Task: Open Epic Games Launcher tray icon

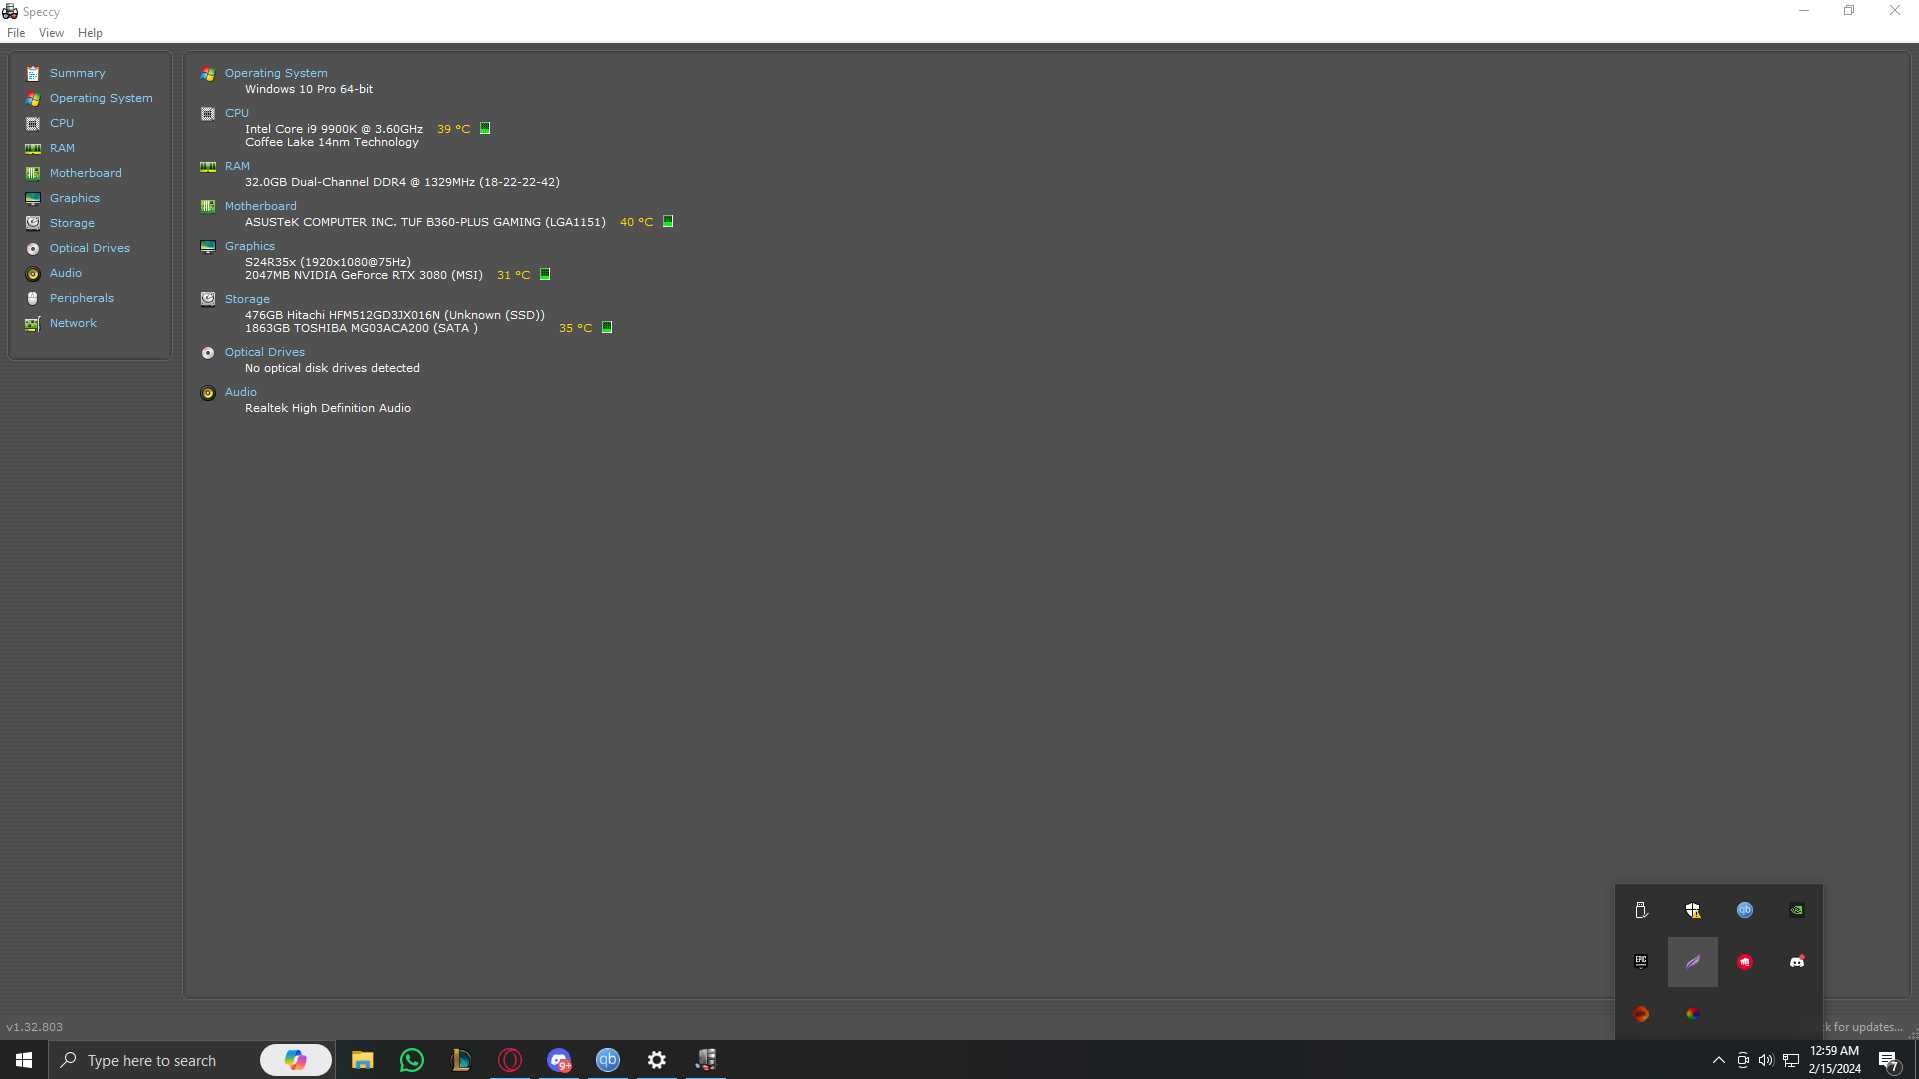Action: pos(1641,962)
